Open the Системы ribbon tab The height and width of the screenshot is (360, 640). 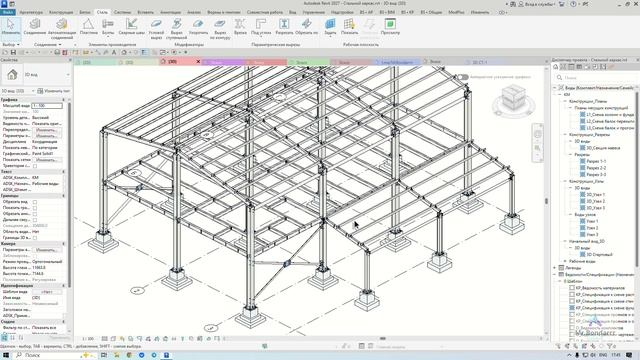click(122, 12)
